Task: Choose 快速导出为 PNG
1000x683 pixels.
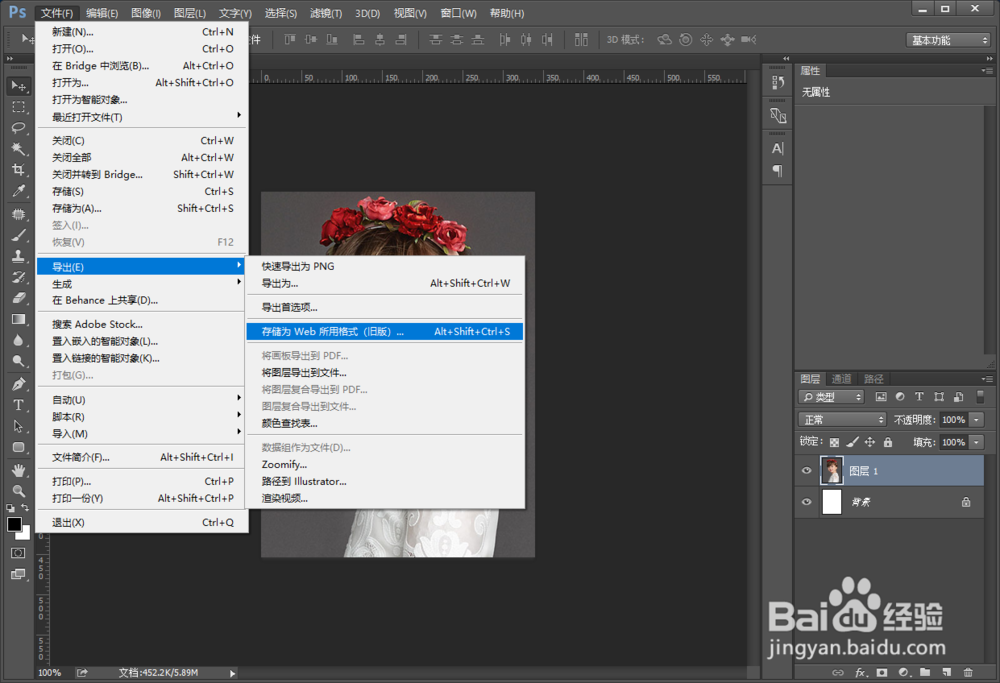Action: pyautogui.click(x=385, y=266)
